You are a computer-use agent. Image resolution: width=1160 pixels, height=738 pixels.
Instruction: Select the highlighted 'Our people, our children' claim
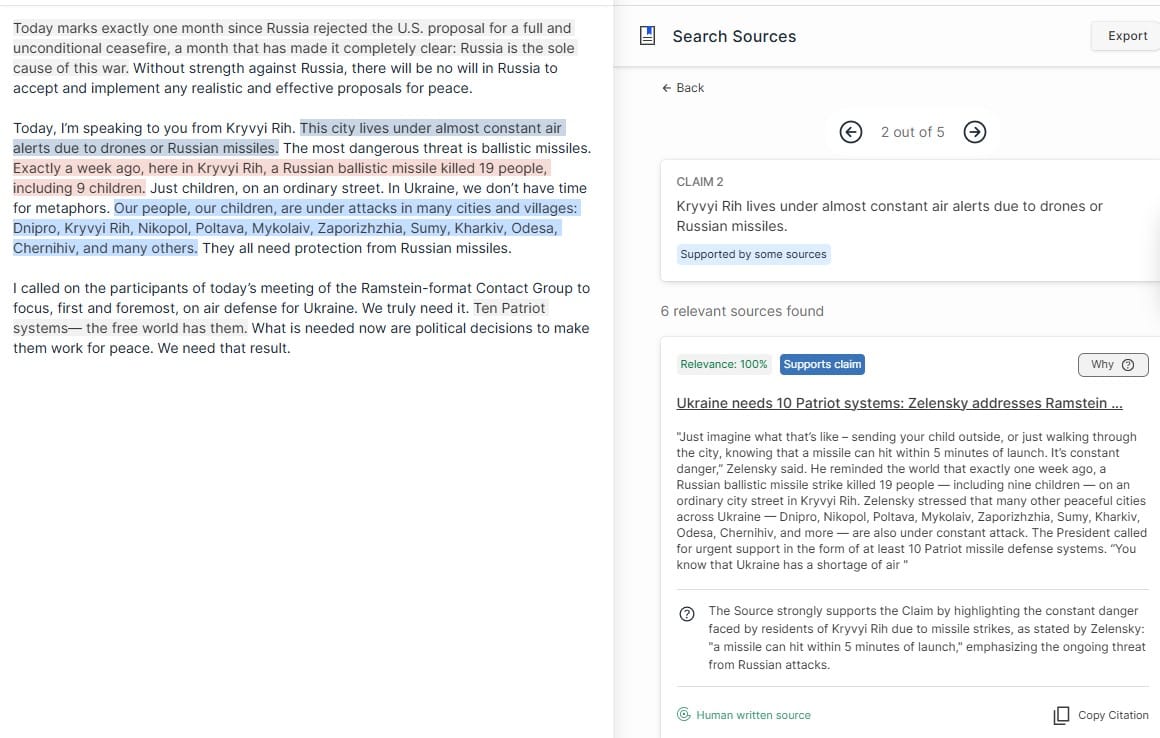click(296, 228)
